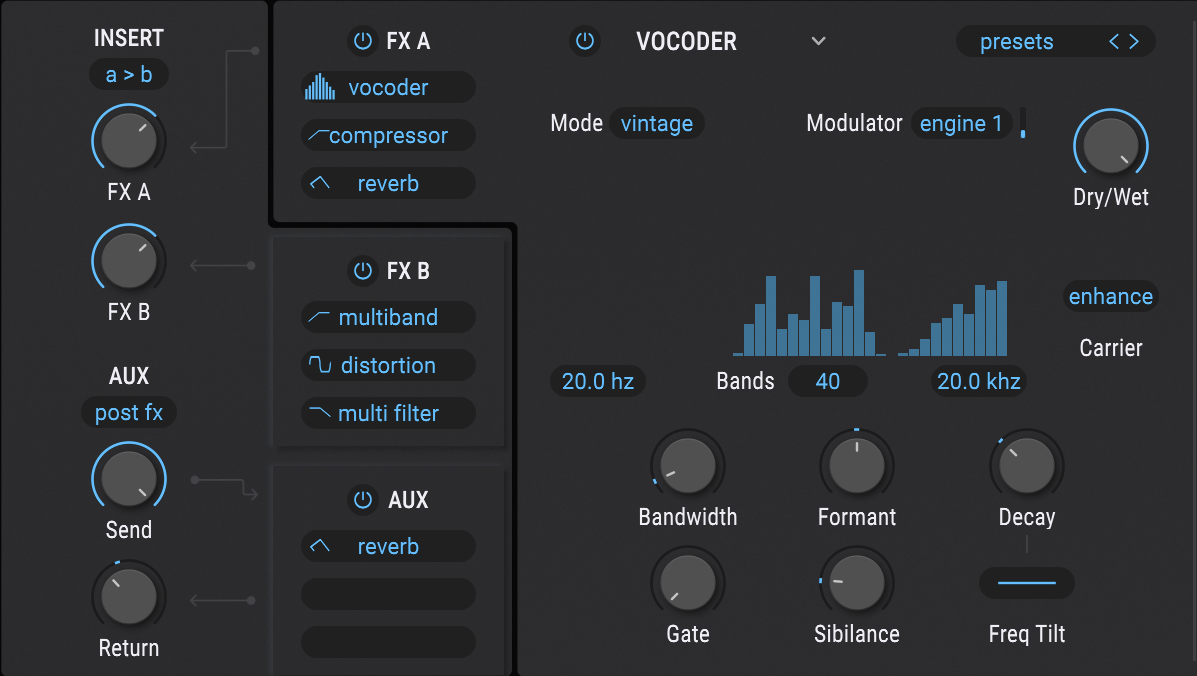Change AUX routing from post fx

coord(128,412)
